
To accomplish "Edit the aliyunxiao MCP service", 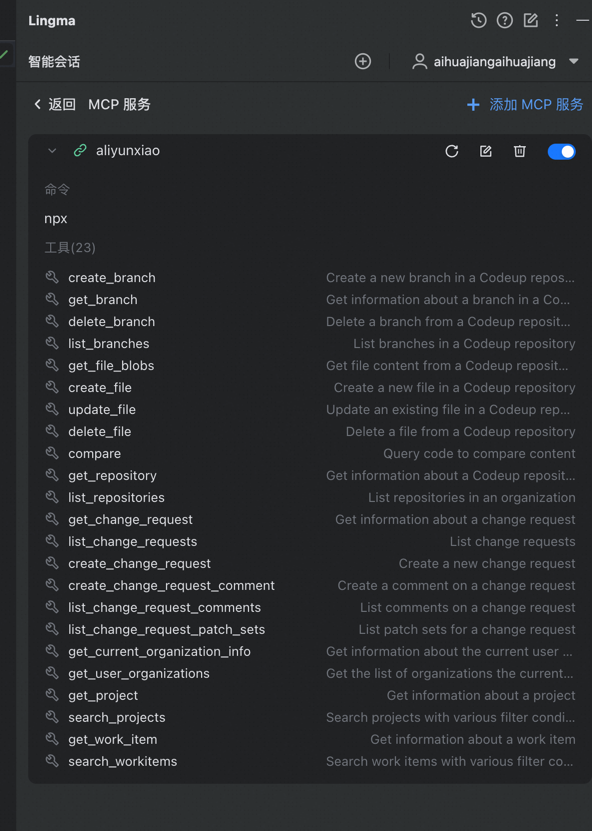I will (x=486, y=152).
